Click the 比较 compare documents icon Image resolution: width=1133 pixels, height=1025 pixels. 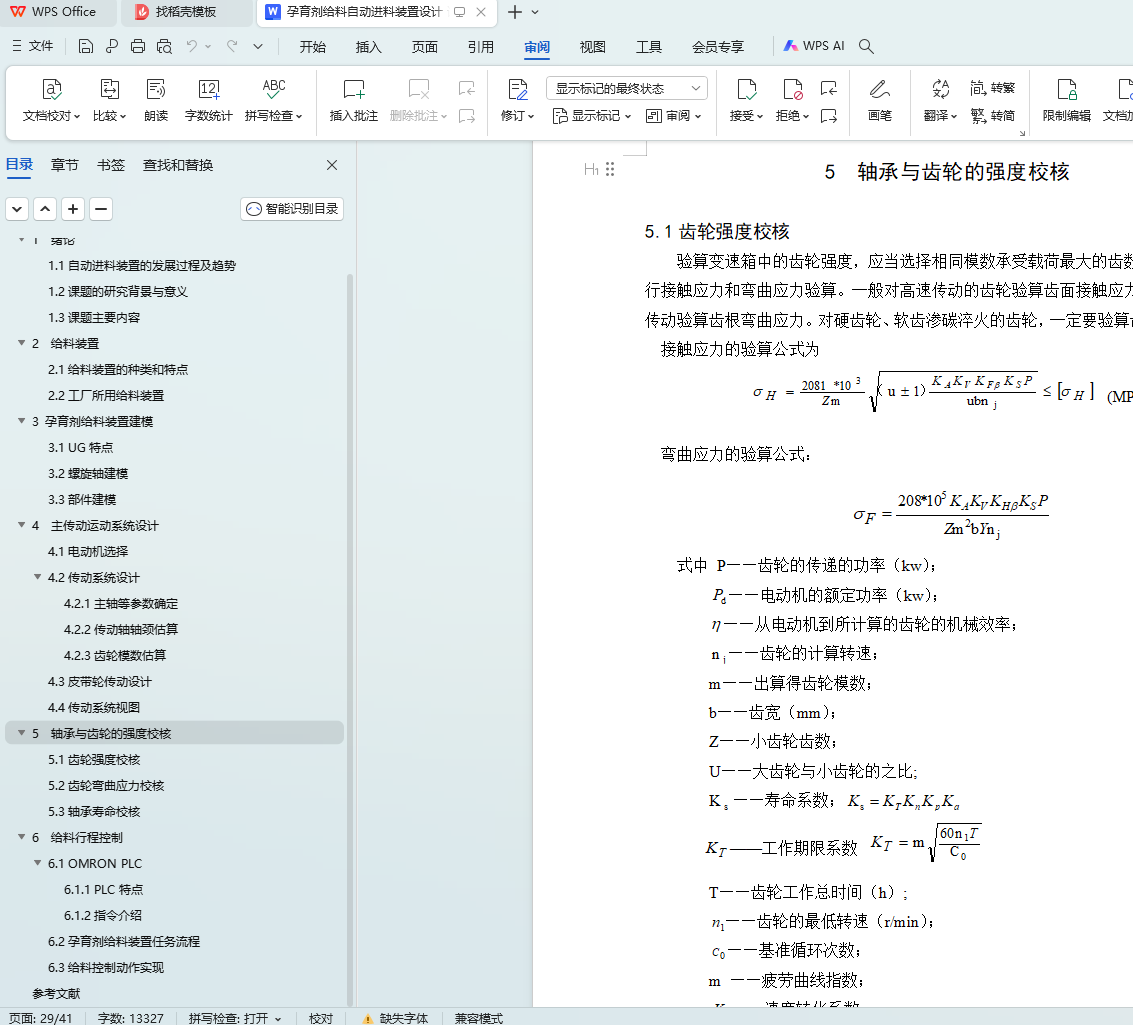point(109,89)
